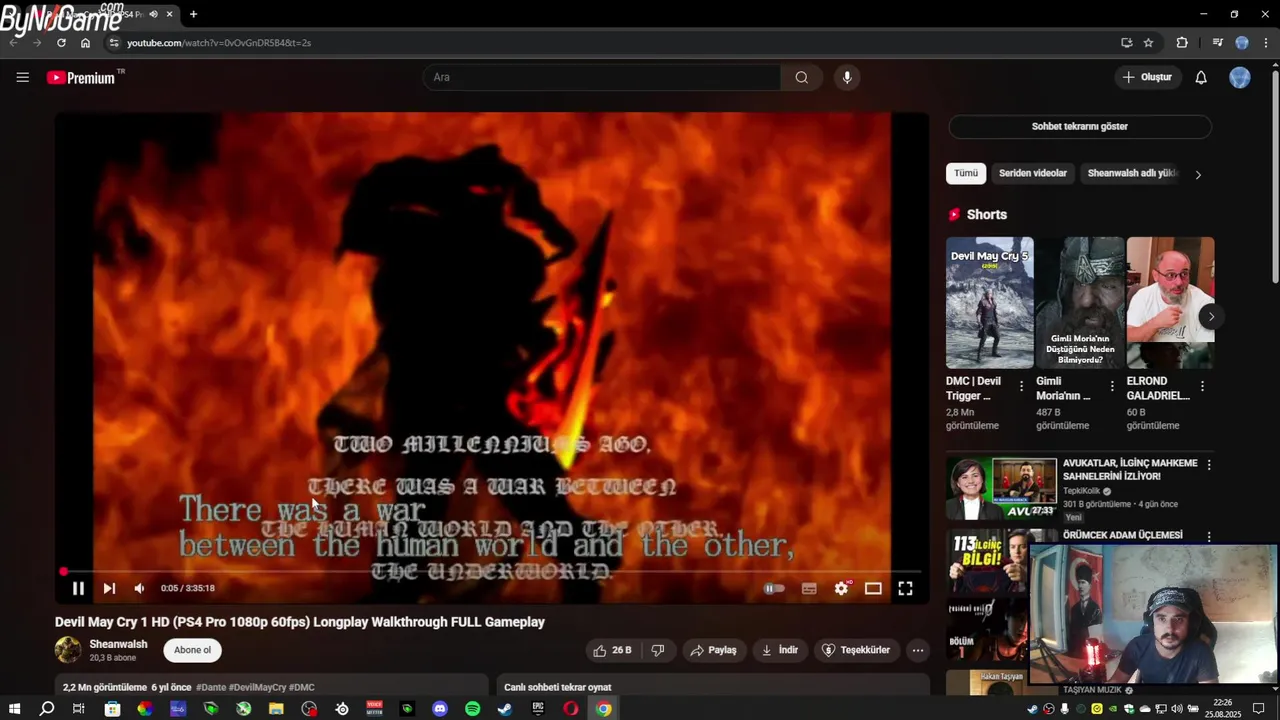Click the Teşekkürler button
The height and width of the screenshot is (720, 1280).
pos(856,650)
